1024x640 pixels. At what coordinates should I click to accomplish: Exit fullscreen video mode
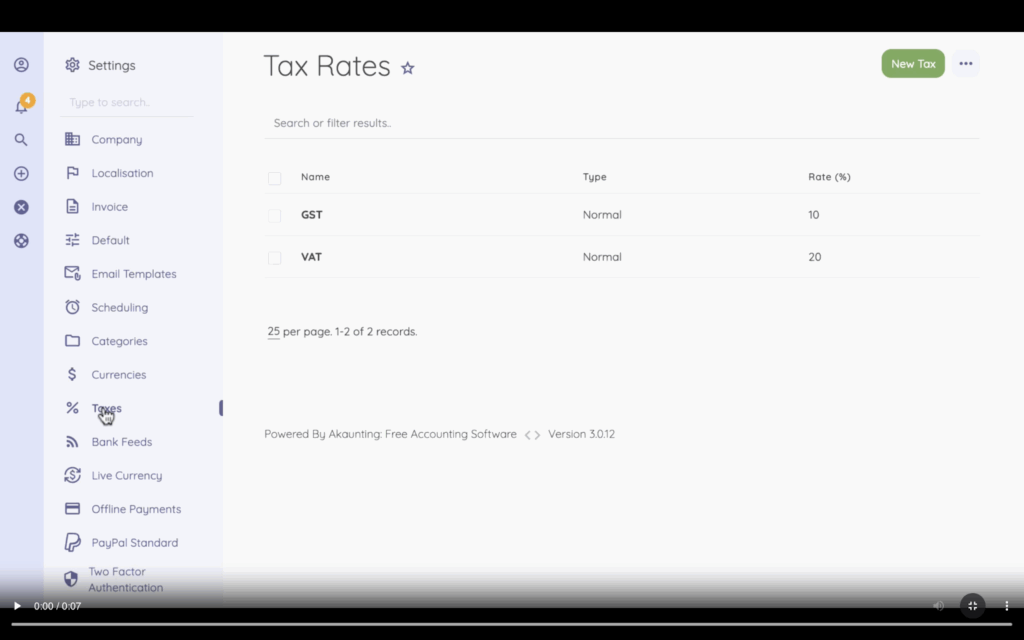pos(972,606)
